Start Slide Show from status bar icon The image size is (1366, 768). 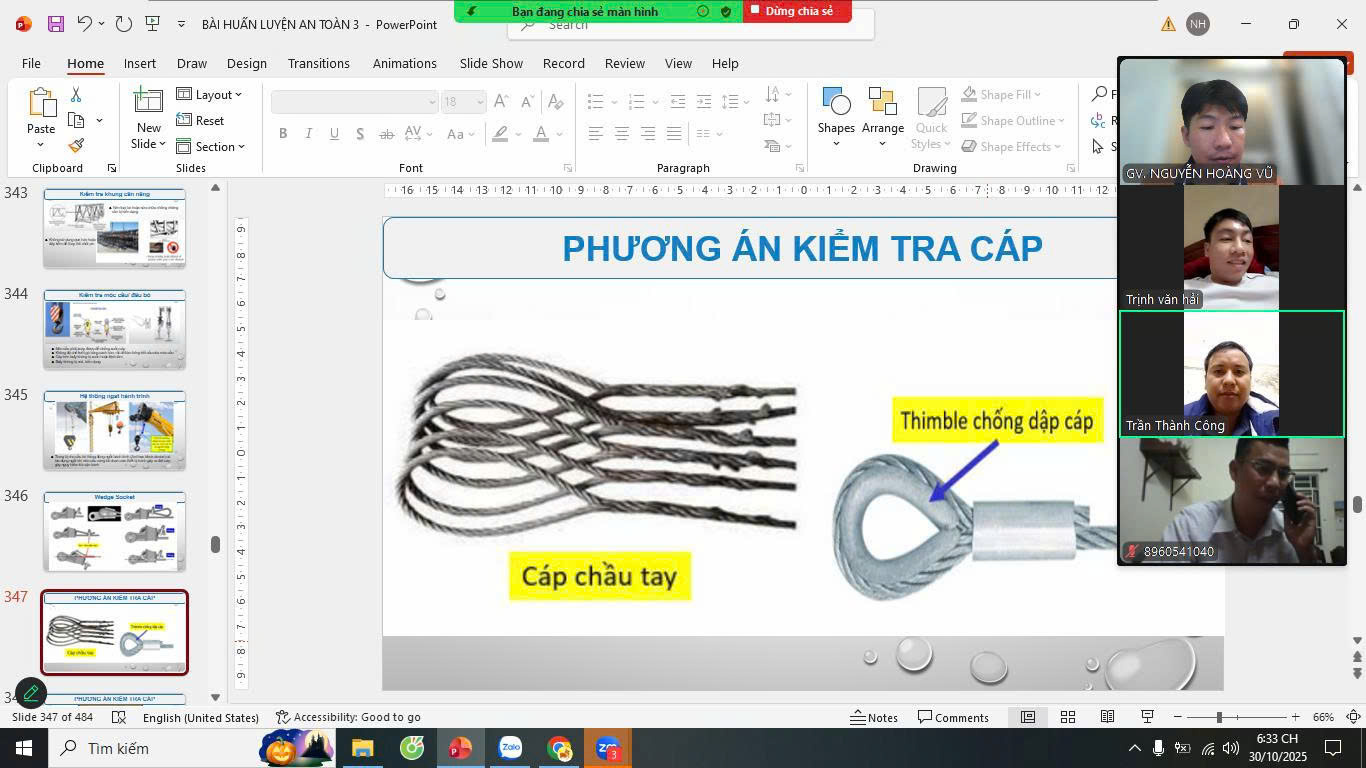1147,717
